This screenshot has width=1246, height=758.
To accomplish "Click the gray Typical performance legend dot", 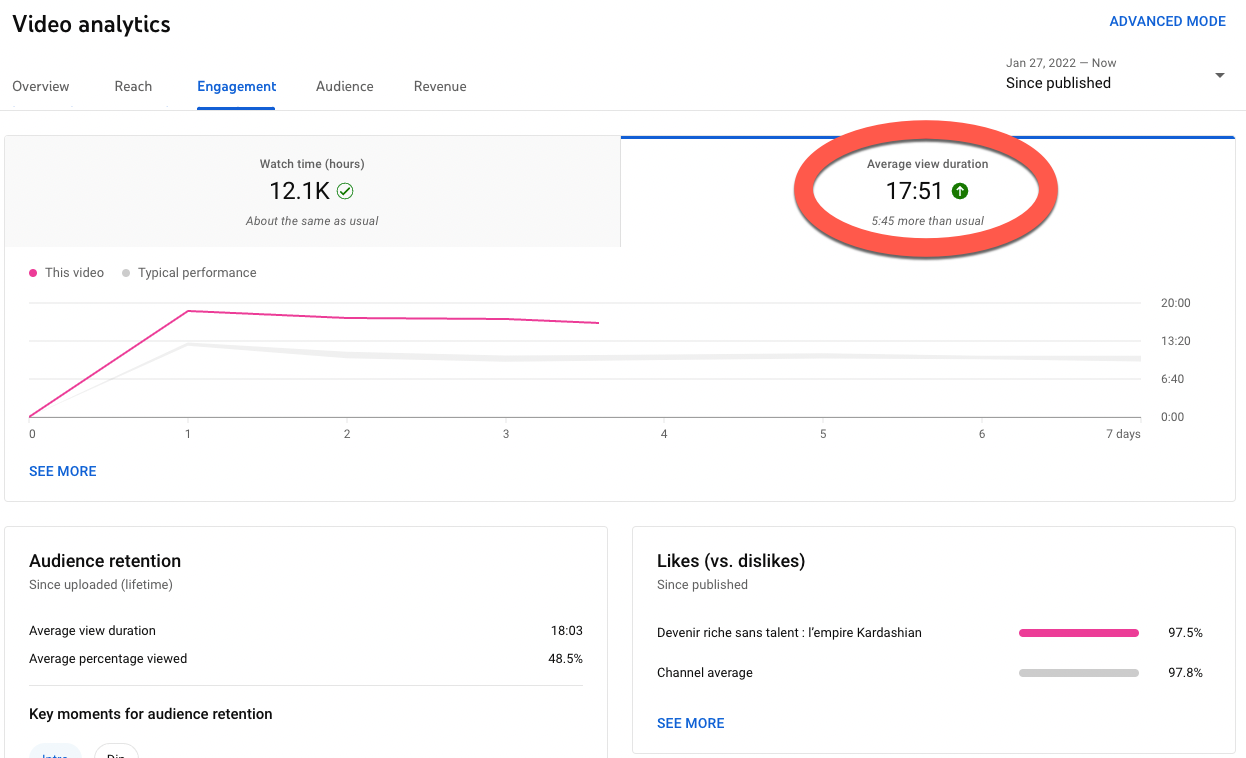I will [x=126, y=273].
